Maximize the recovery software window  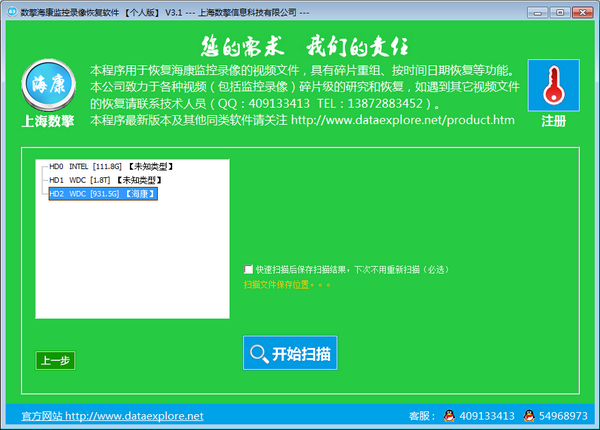(559, 13)
